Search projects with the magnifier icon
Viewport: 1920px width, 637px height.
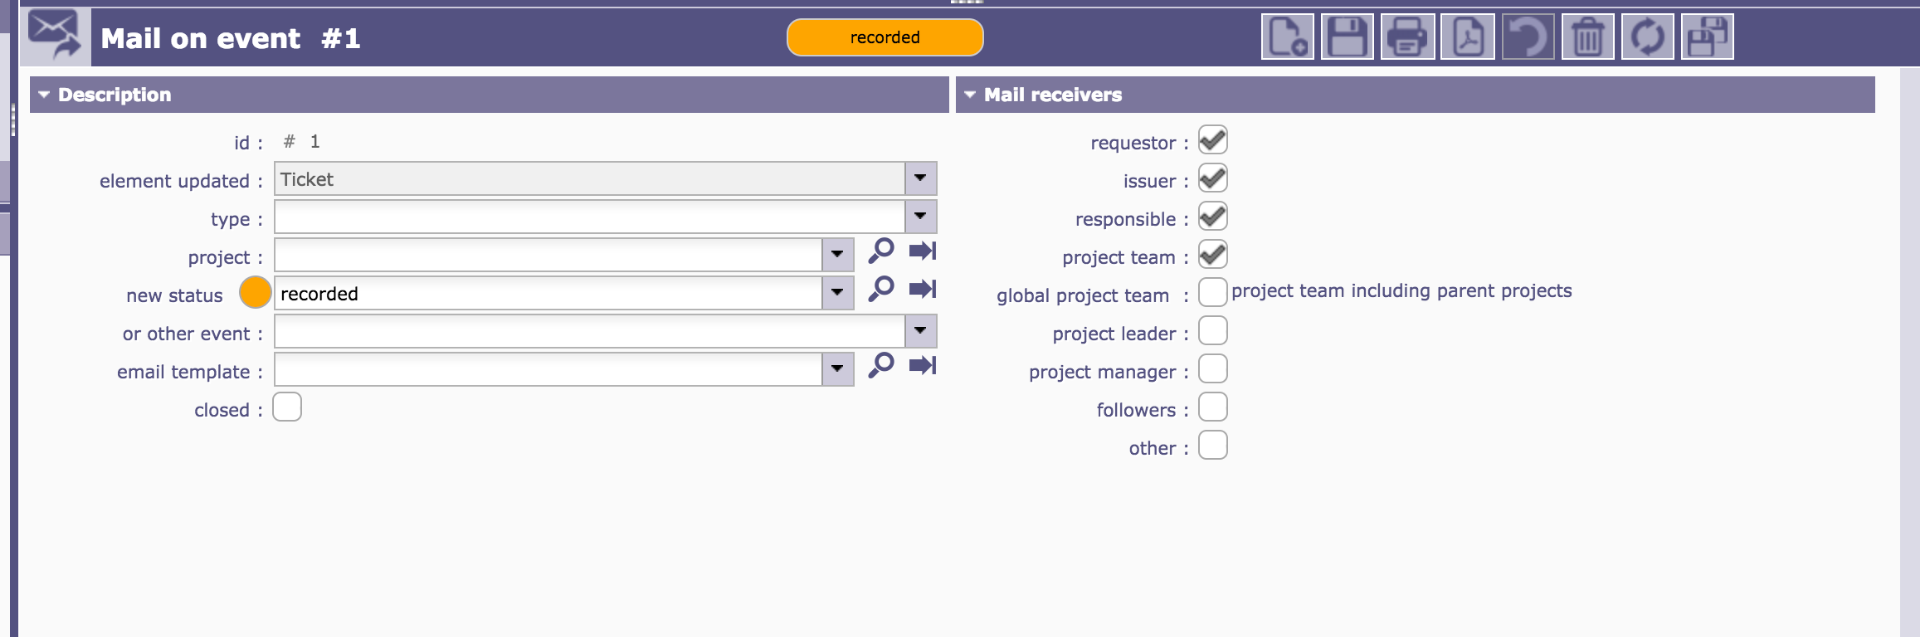(881, 251)
